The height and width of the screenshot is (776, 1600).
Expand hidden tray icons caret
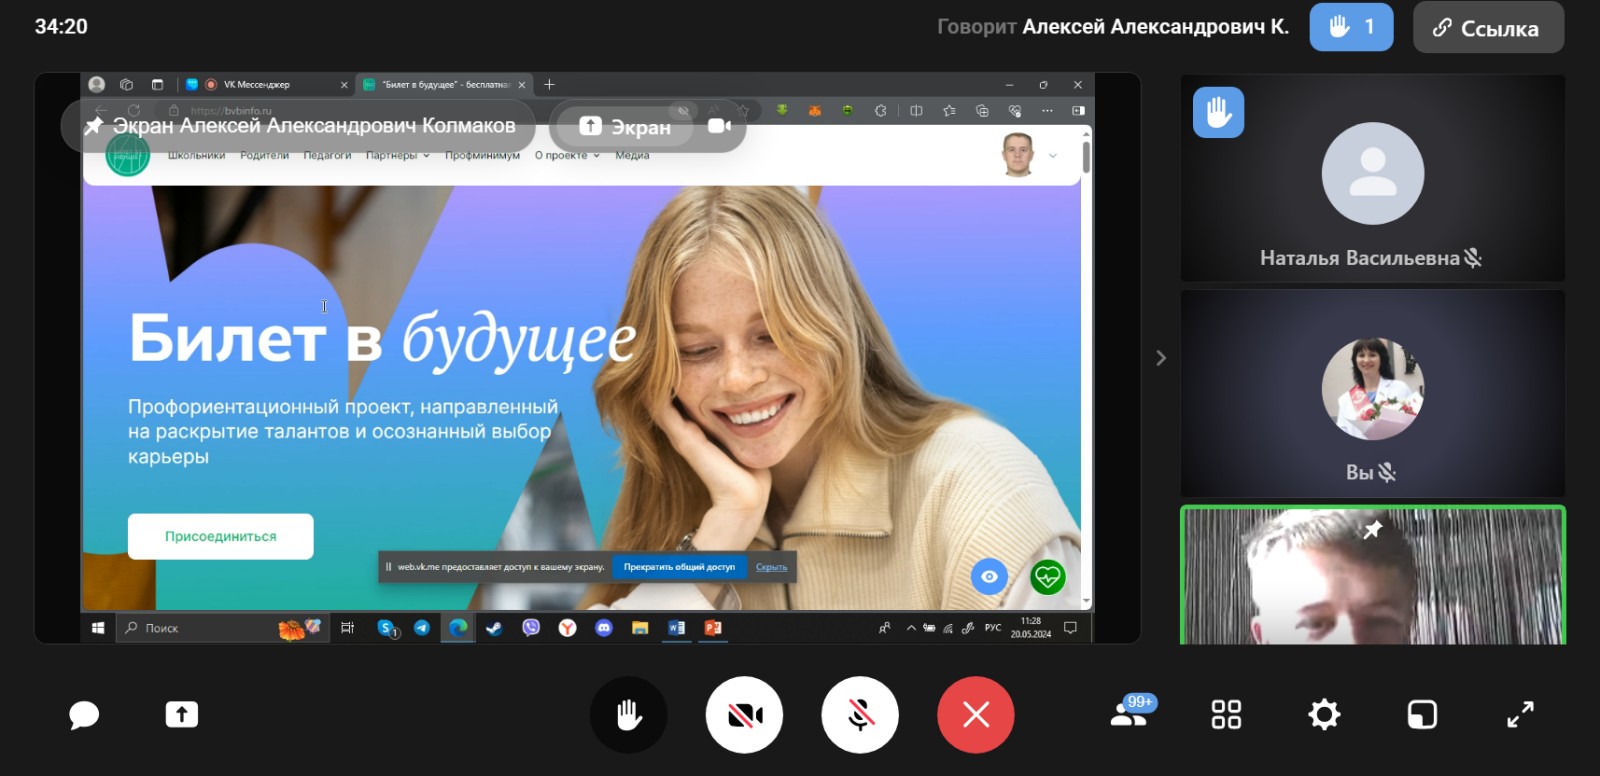coord(911,628)
